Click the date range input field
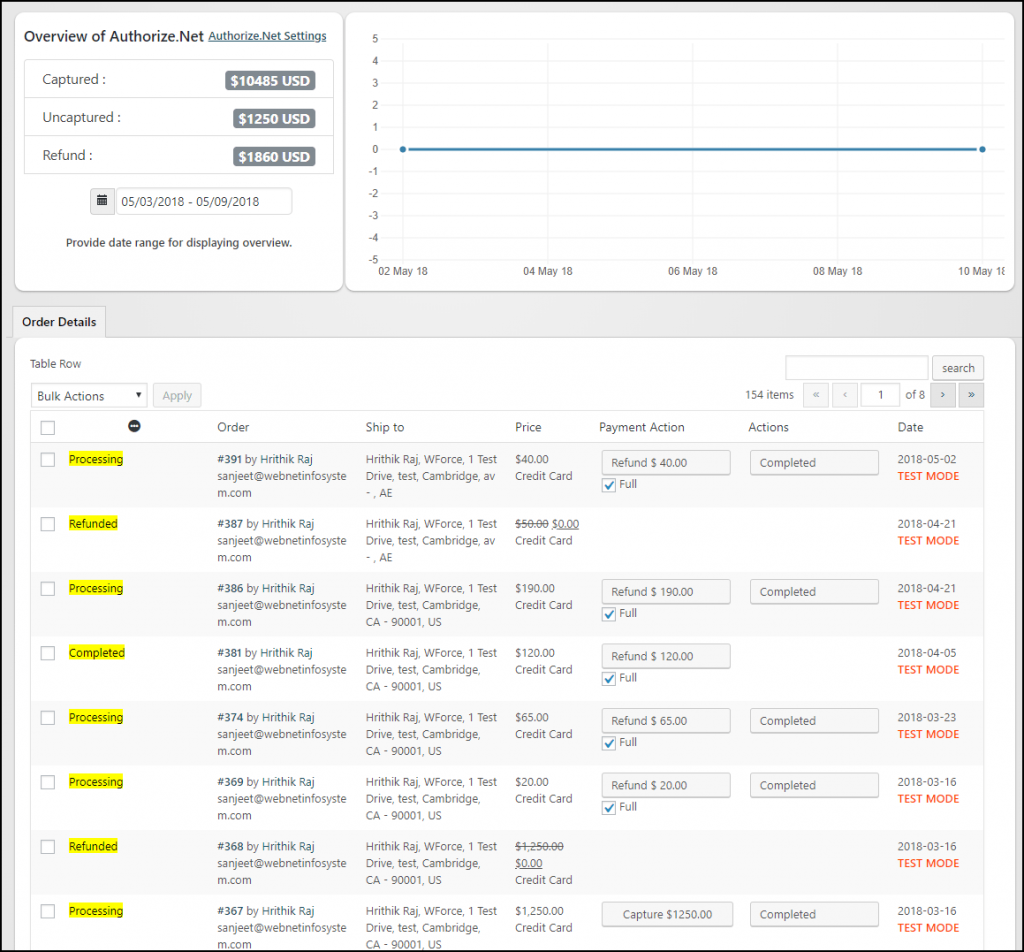 [x=204, y=201]
